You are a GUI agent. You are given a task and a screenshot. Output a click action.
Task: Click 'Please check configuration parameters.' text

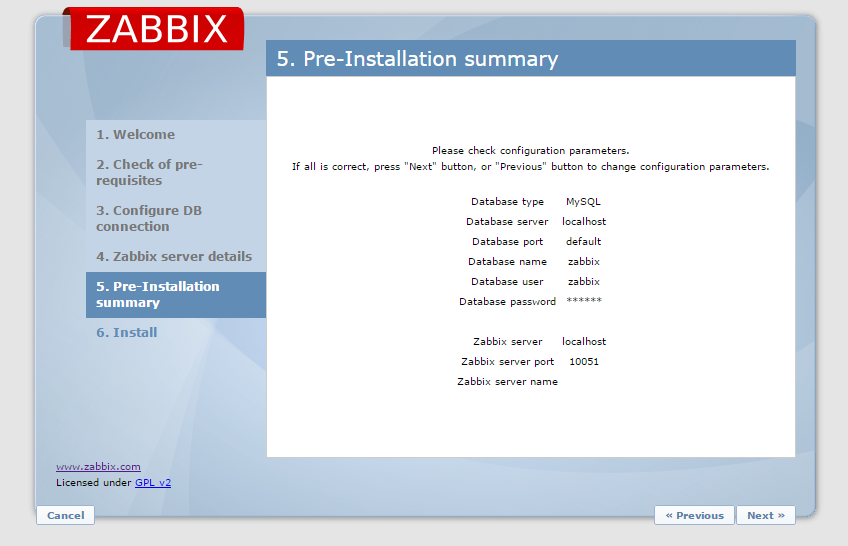click(x=531, y=150)
